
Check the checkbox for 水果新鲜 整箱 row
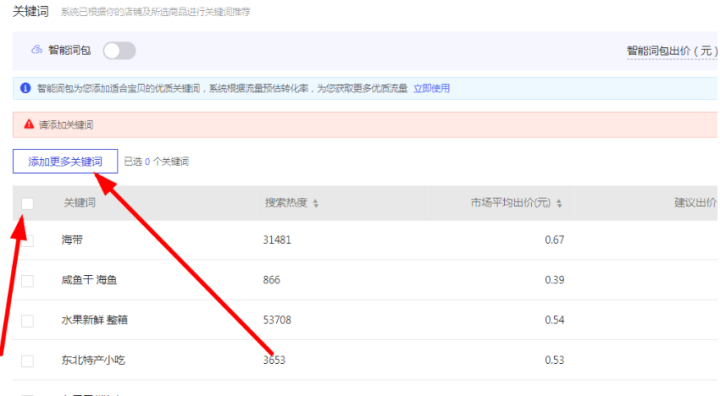pyautogui.click(x=28, y=321)
